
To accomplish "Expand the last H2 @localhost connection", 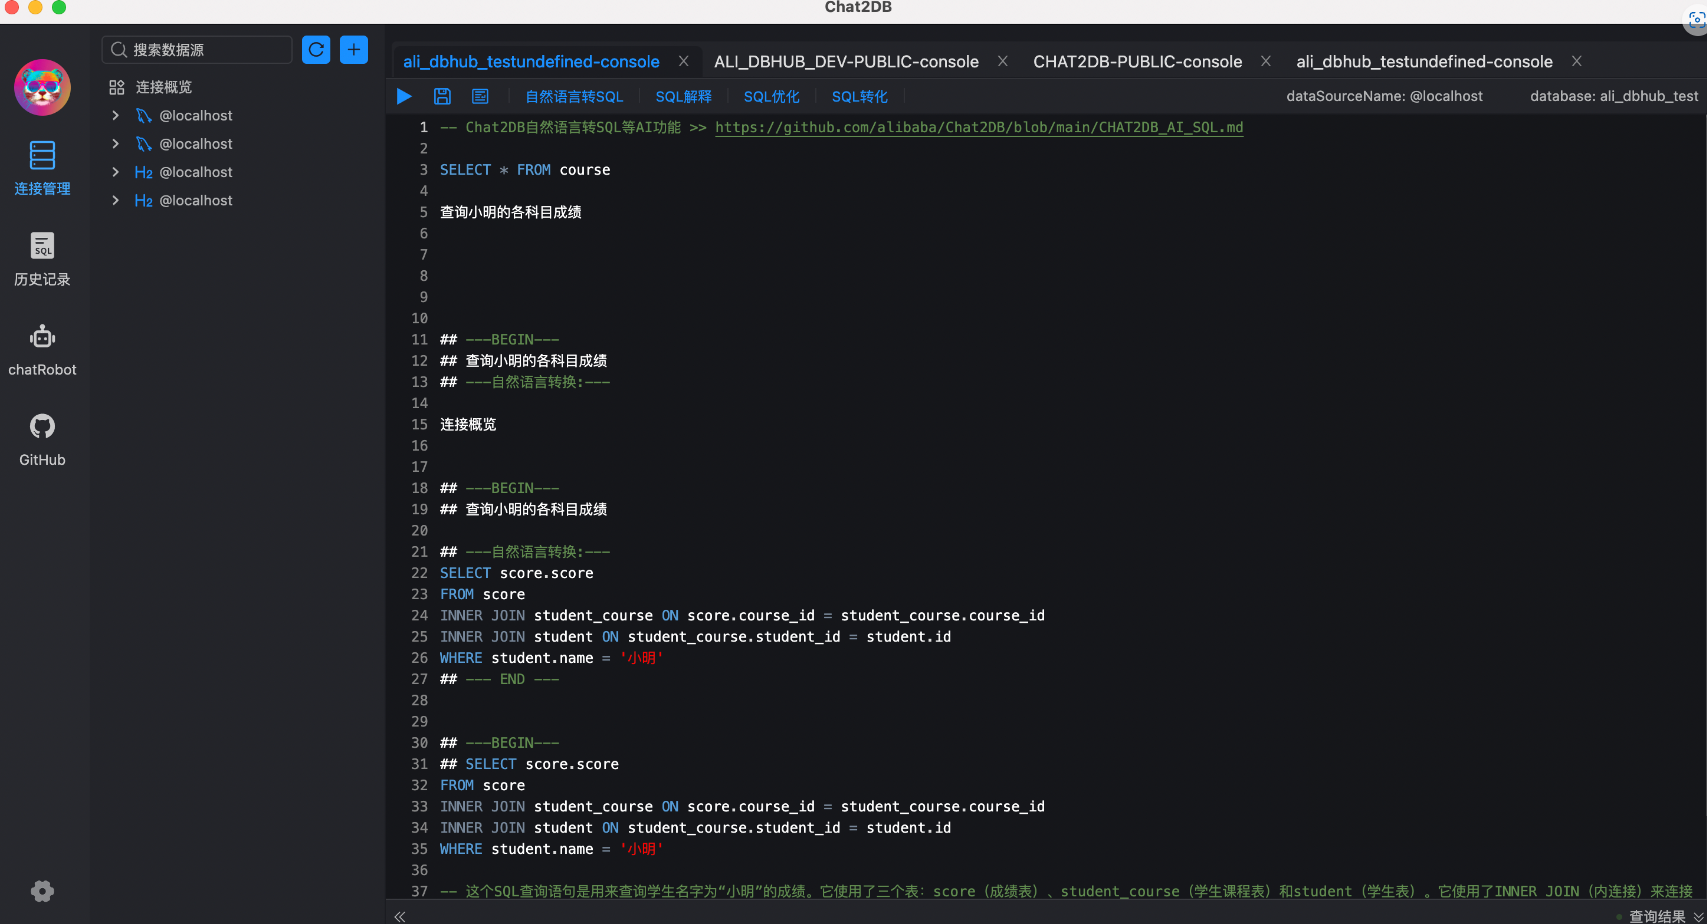I will point(116,200).
